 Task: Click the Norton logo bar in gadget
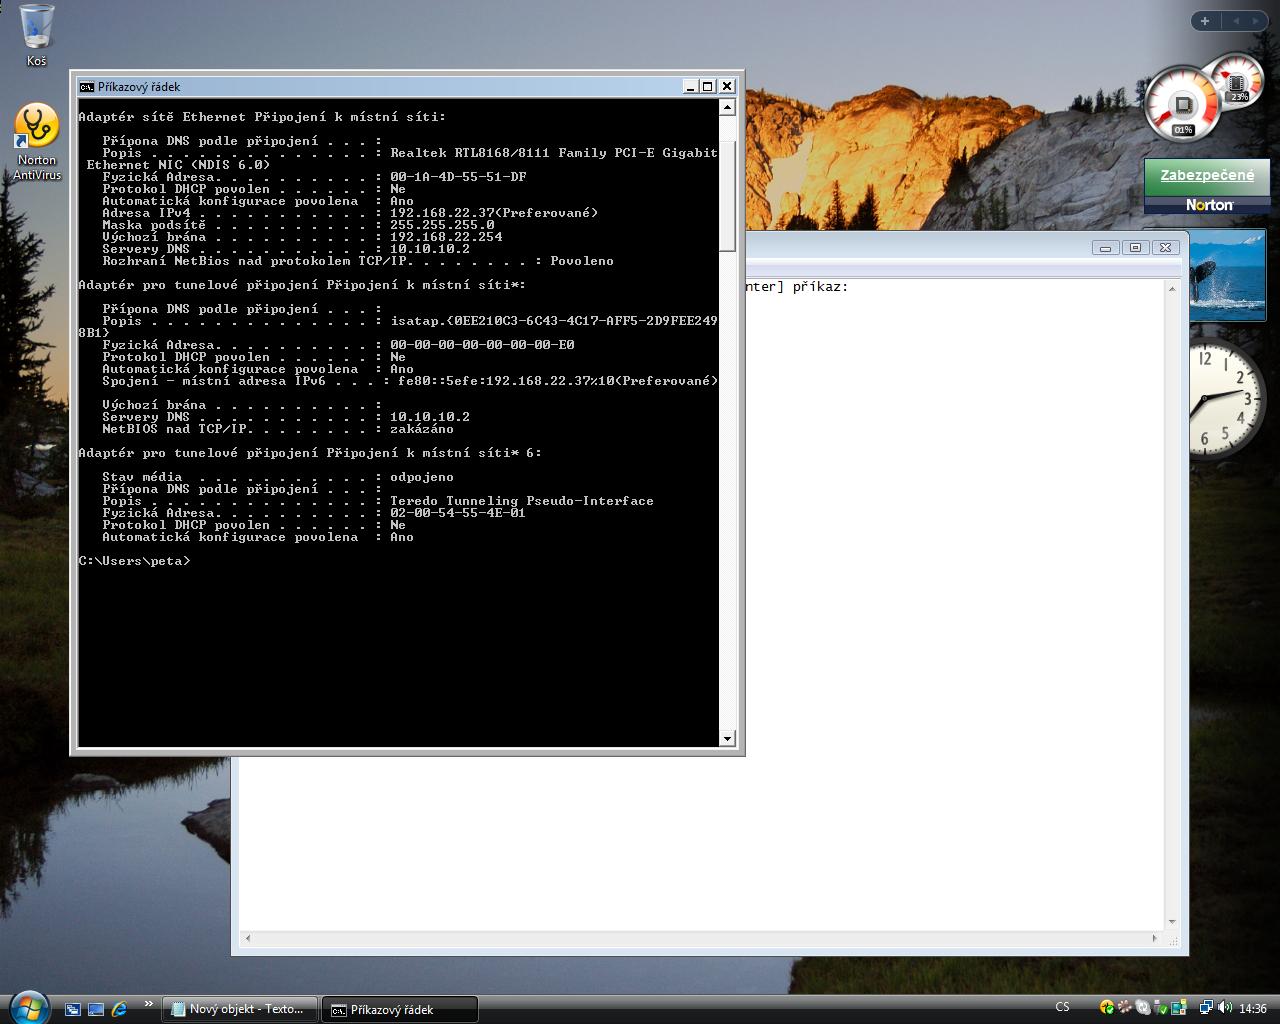tap(1207, 205)
